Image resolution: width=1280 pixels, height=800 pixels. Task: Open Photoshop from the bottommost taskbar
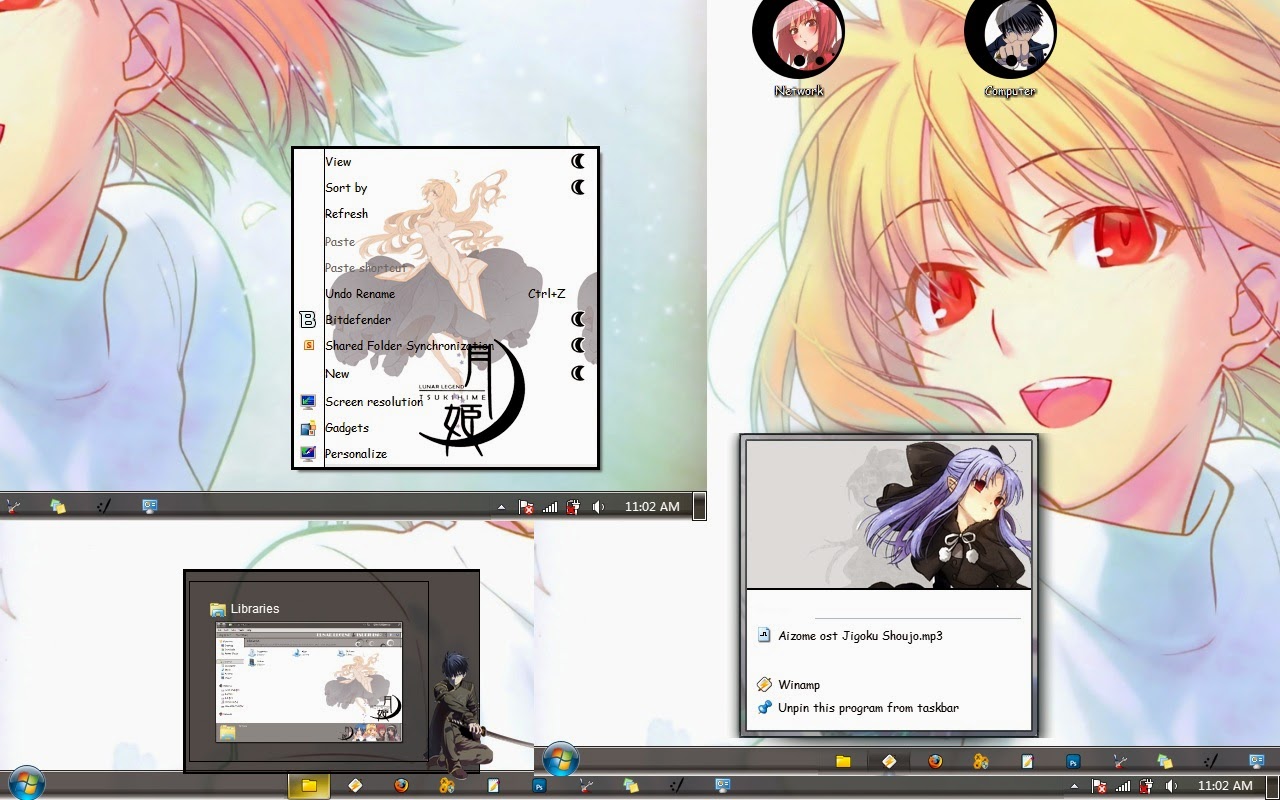pyautogui.click(x=539, y=786)
